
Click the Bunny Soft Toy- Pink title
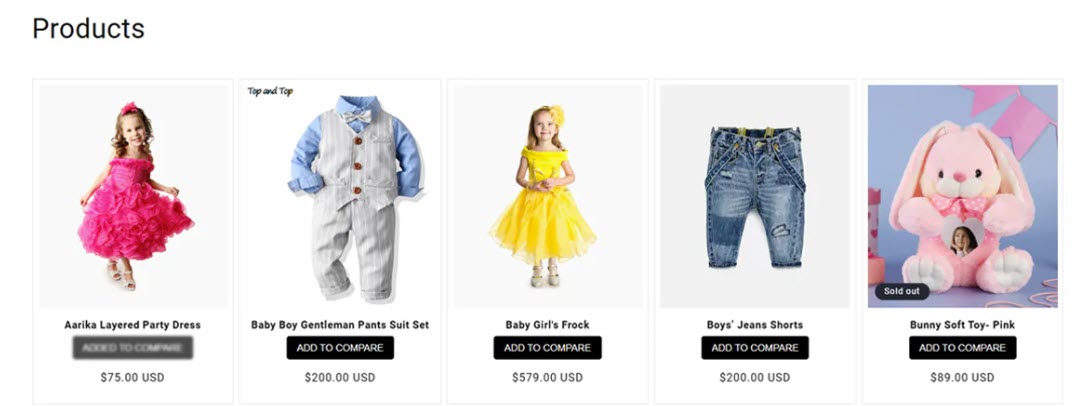pos(962,325)
